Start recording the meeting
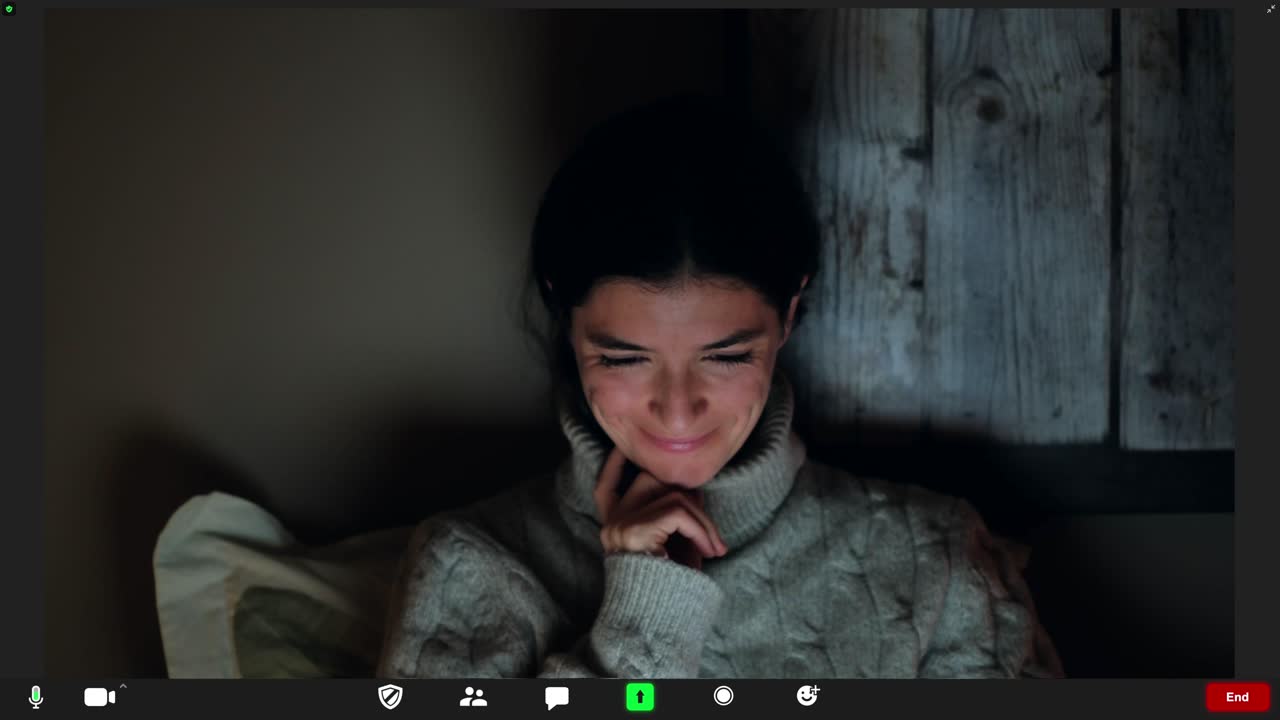This screenshot has width=1280, height=720. (723, 696)
